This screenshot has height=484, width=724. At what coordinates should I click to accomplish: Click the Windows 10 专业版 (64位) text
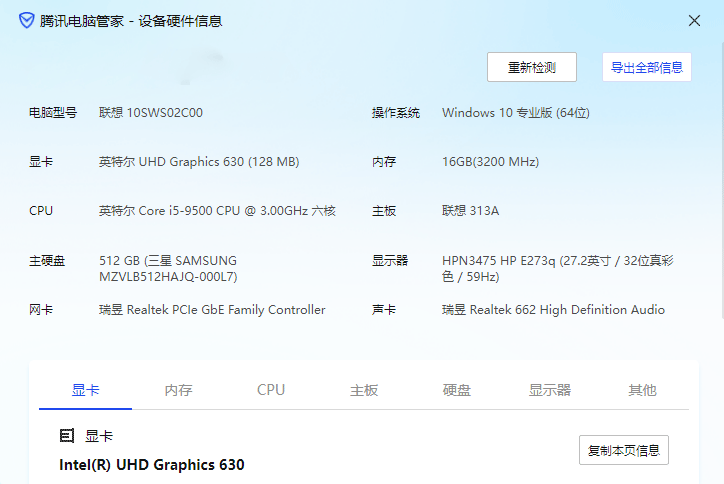tap(516, 113)
